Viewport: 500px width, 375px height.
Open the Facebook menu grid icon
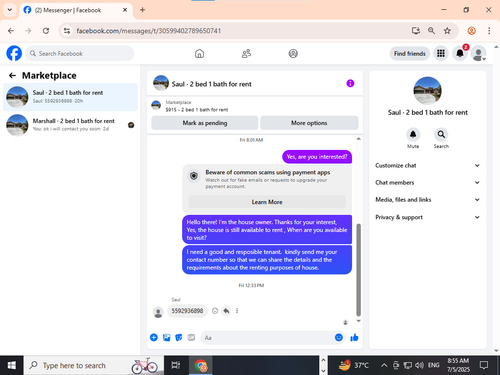pos(441,53)
